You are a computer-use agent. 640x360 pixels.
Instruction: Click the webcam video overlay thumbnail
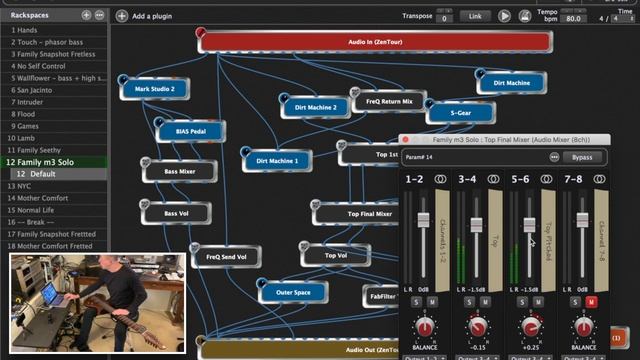click(98, 303)
